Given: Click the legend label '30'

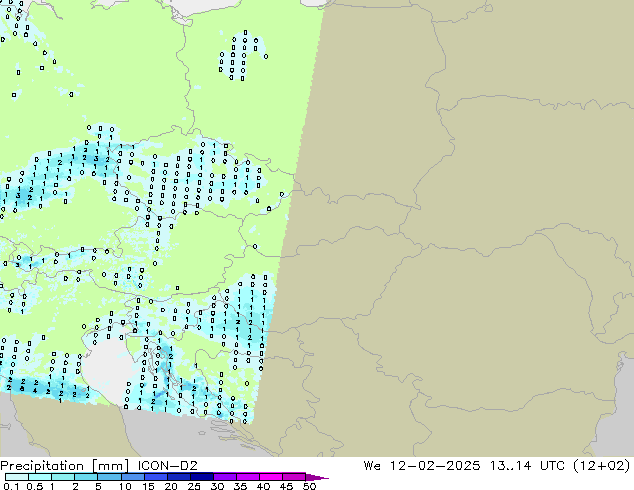Looking at the screenshot, I should [x=217, y=486].
